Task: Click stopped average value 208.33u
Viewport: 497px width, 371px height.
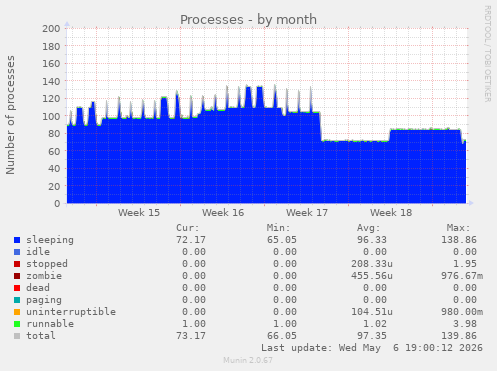Action: coord(372,264)
